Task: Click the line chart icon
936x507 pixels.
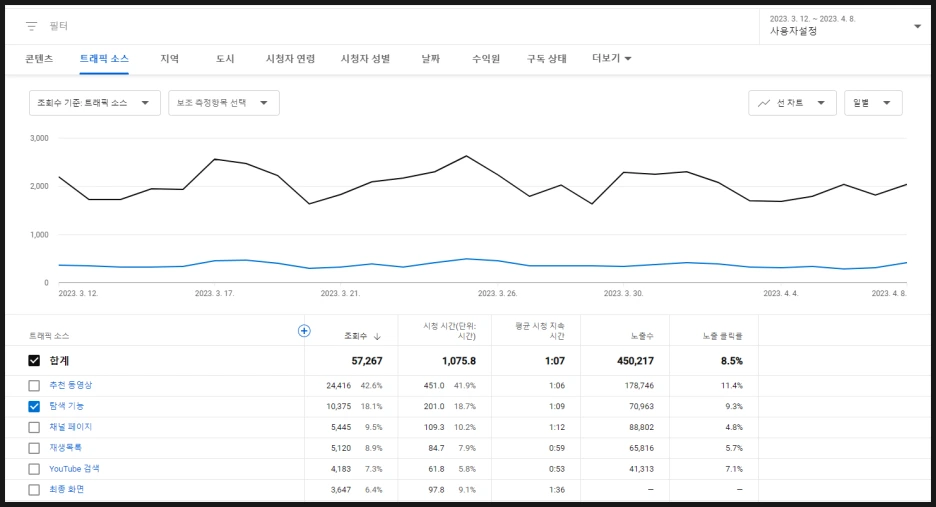Action: [763, 103]
